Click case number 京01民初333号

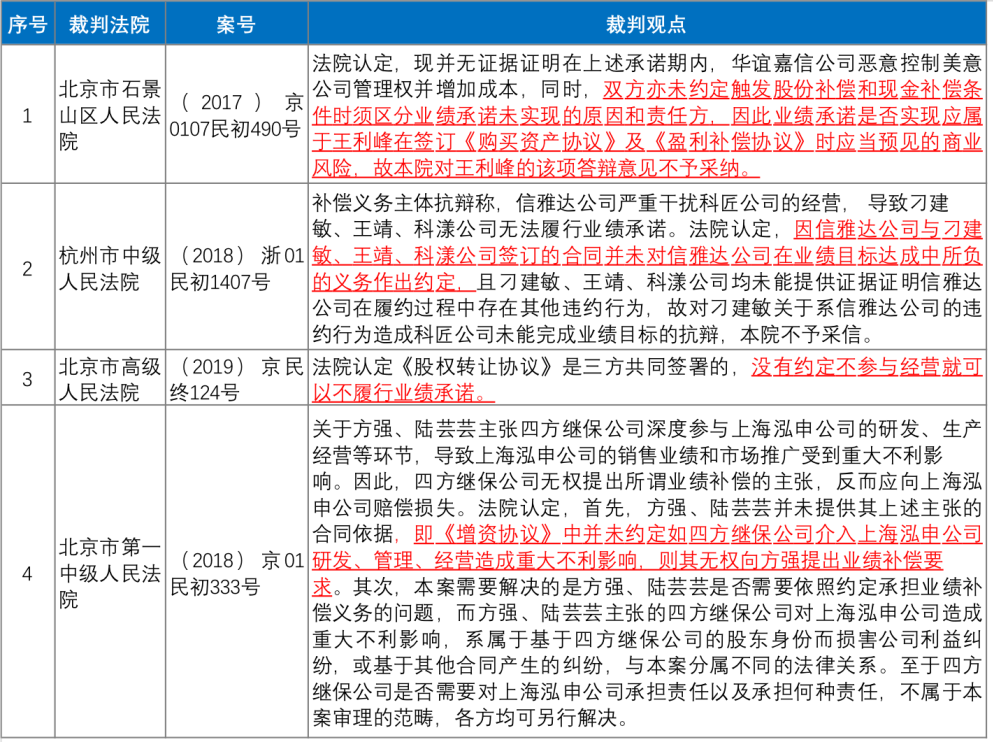click(236, 573)
